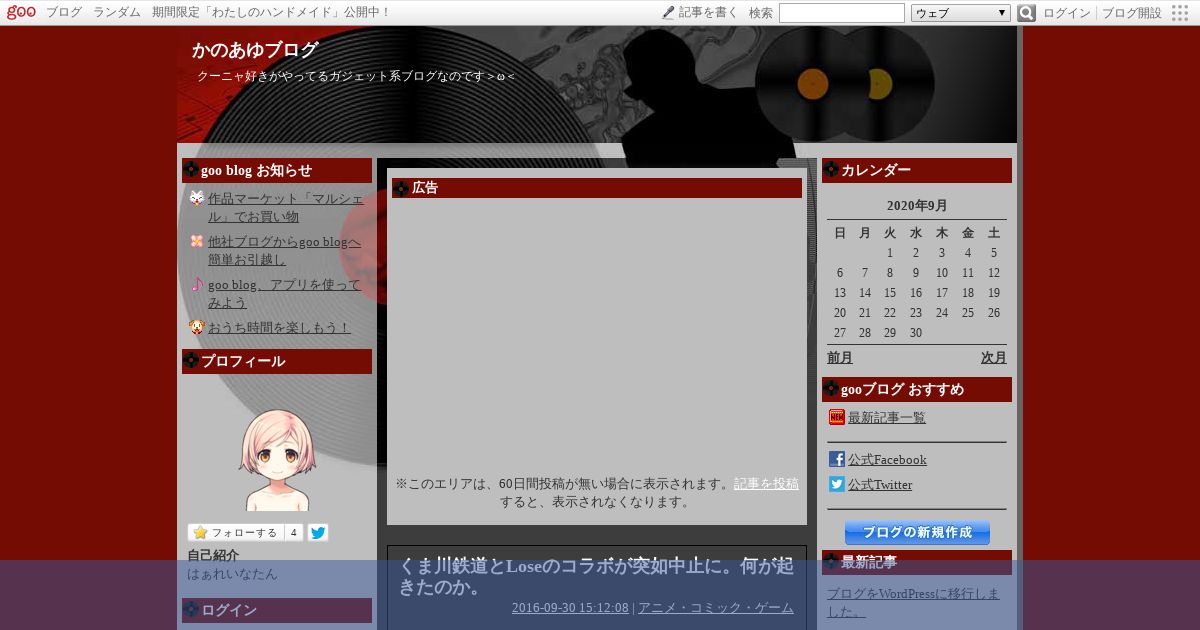
Task: Open the 期間限定 わたしのハンドメイド promo link
Action: [x=272, y=13]
